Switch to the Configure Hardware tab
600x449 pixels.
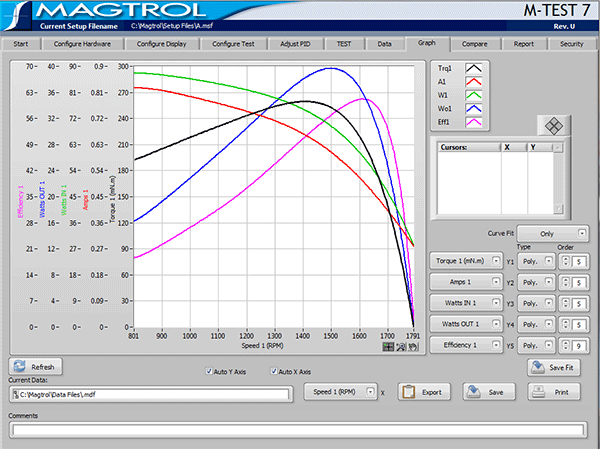pos(82,44)
